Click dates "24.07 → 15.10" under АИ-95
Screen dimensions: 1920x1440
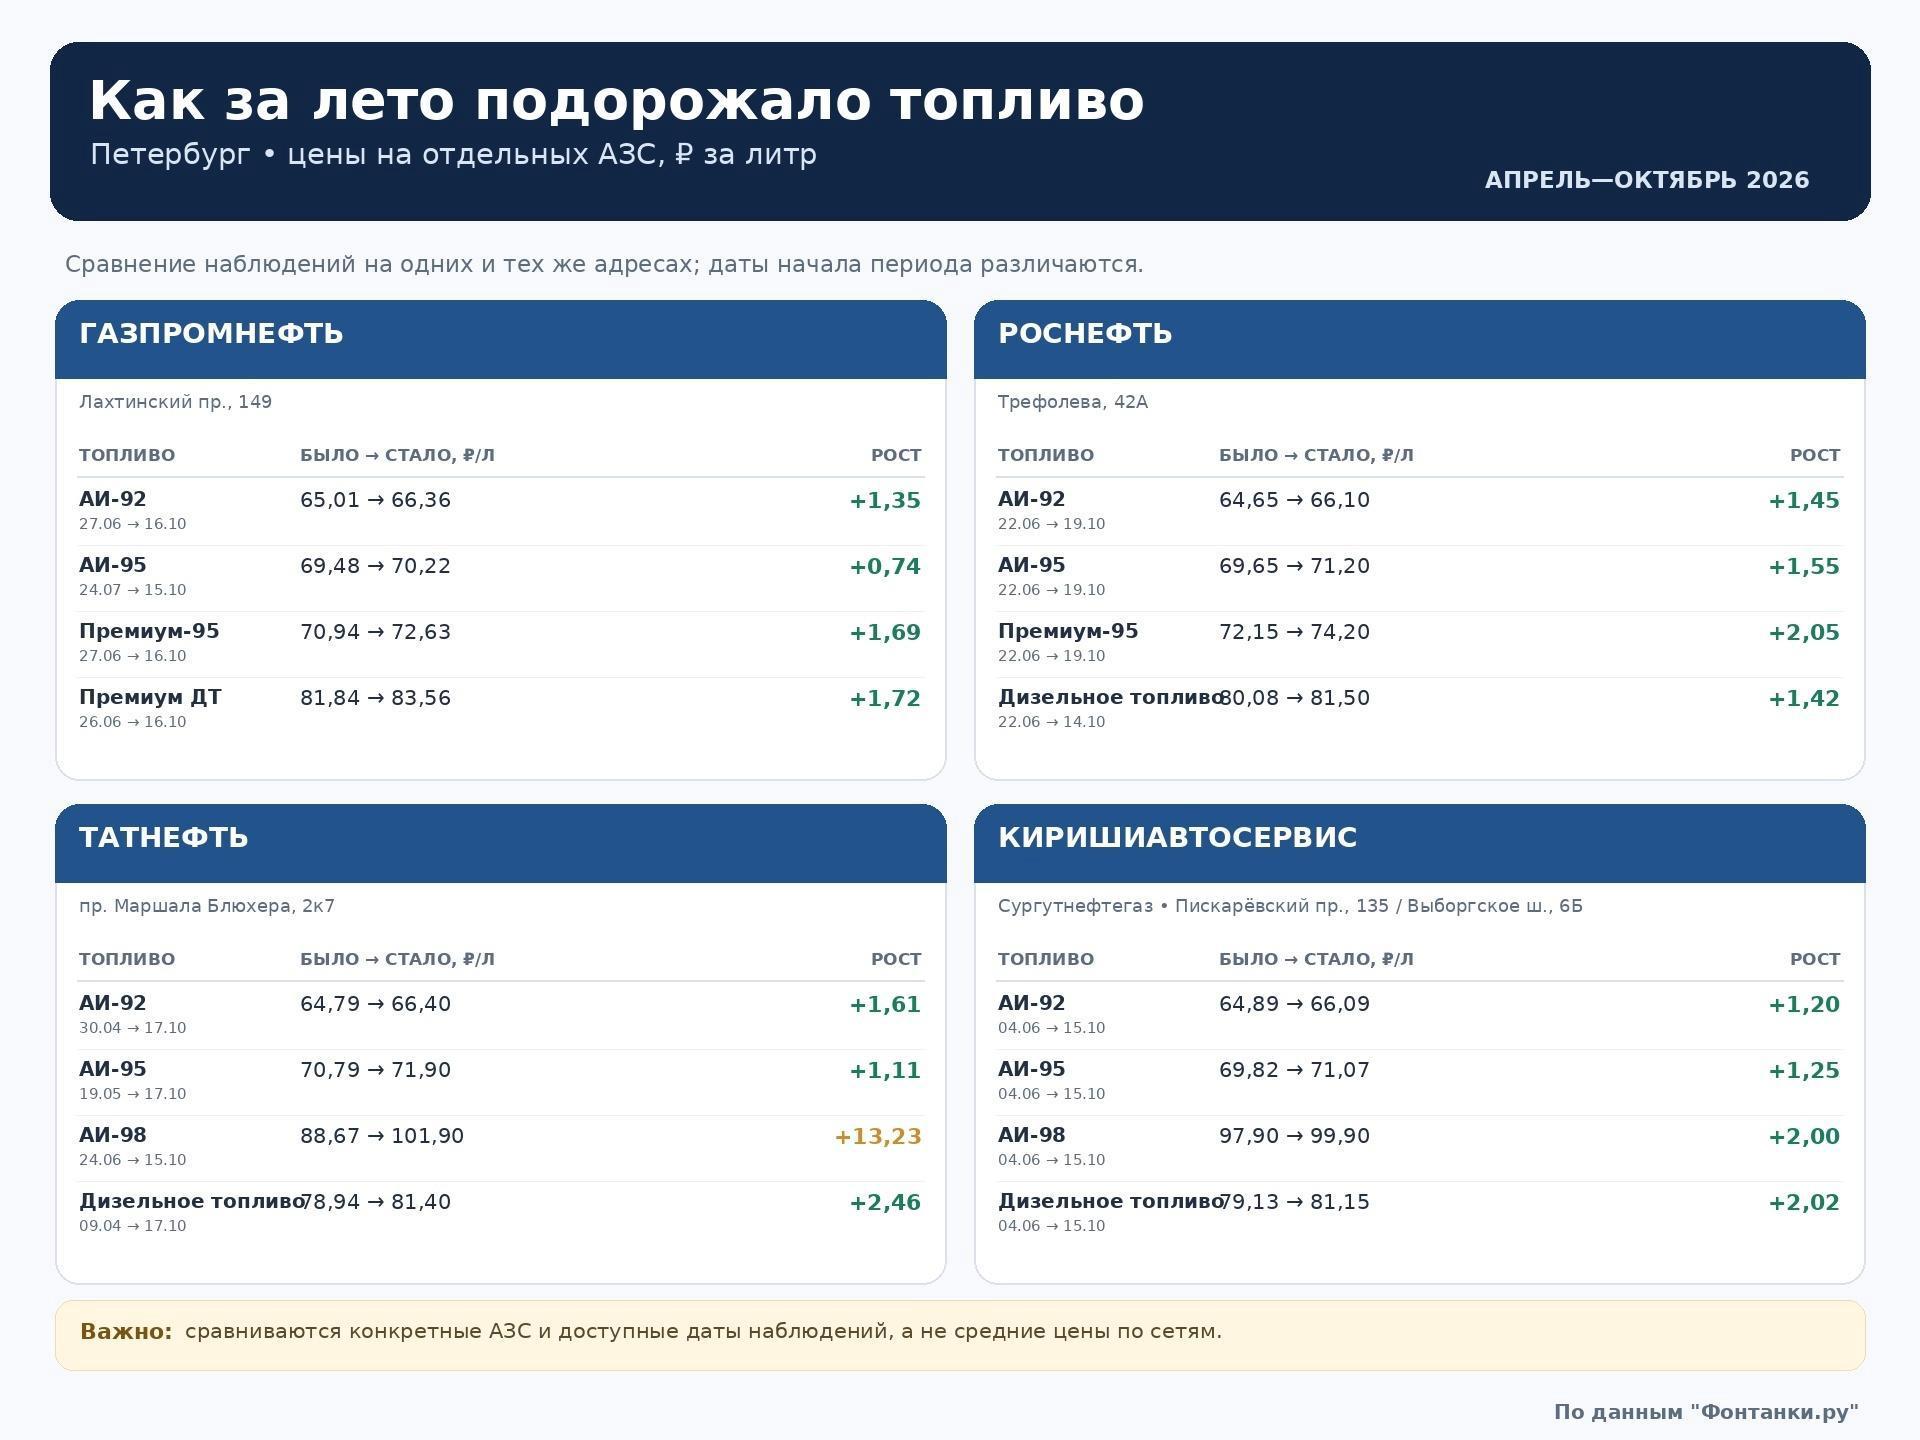132,590
